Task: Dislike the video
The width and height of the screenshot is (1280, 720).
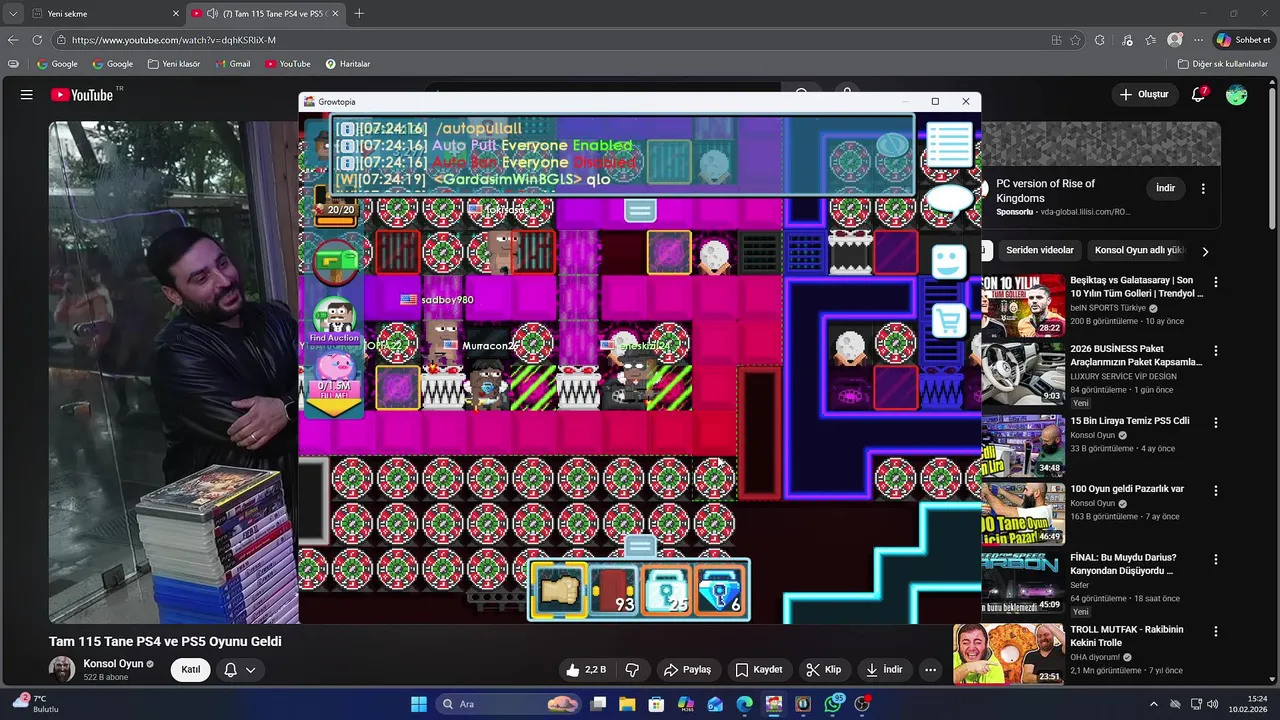Action: coord(633,669)
